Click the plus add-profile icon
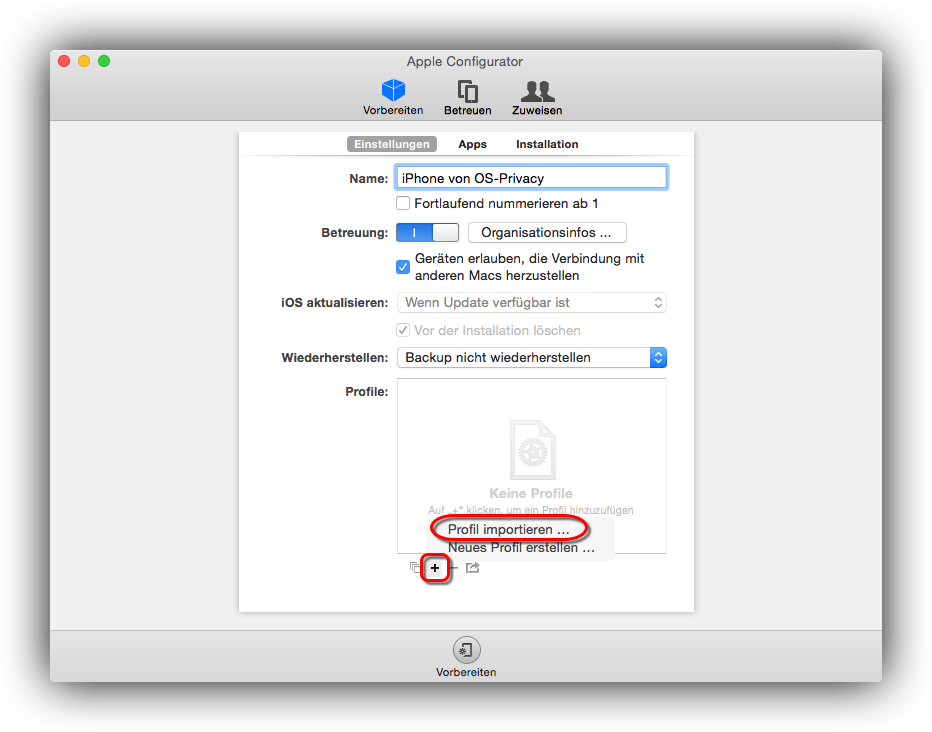 (435, 568)
